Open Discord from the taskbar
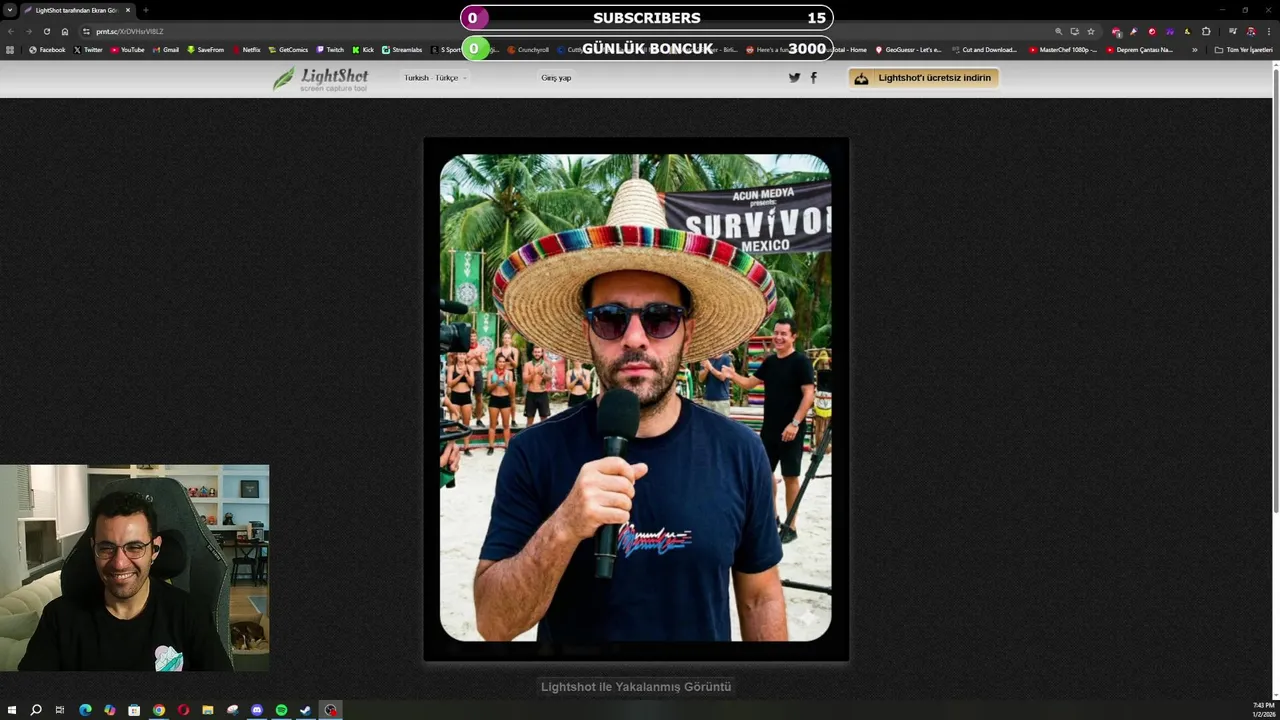The width and height of the screenshot is (1280, 720). pos(257,710)
